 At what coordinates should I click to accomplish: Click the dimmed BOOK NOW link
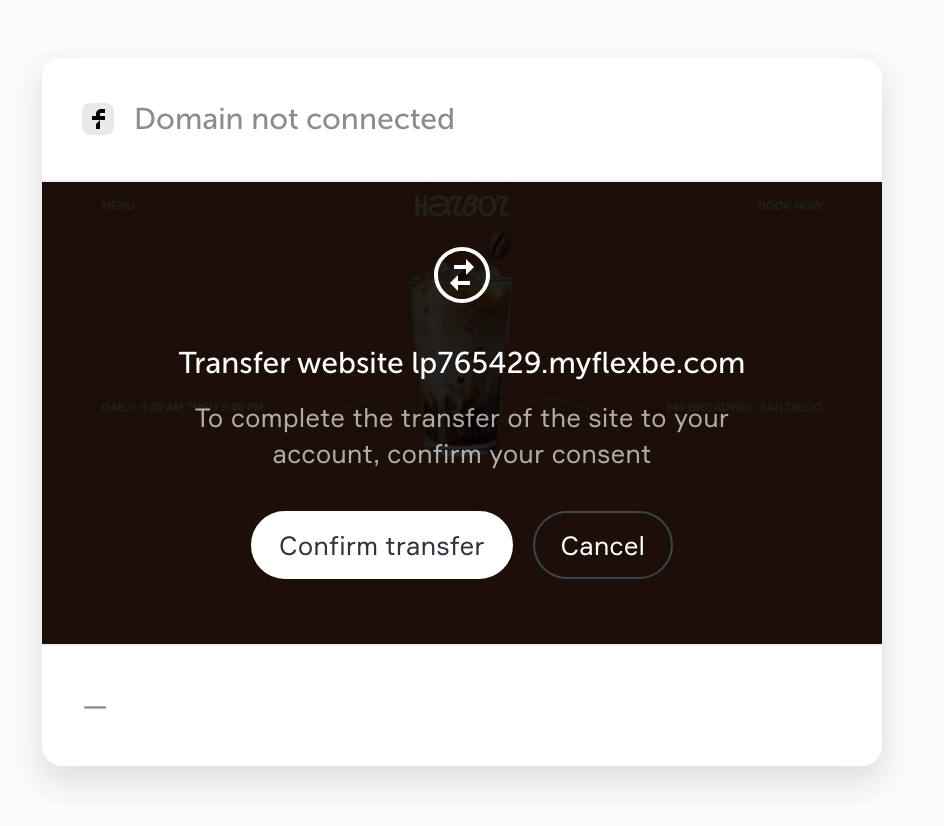pyautogui.click(x=789, y=206)
